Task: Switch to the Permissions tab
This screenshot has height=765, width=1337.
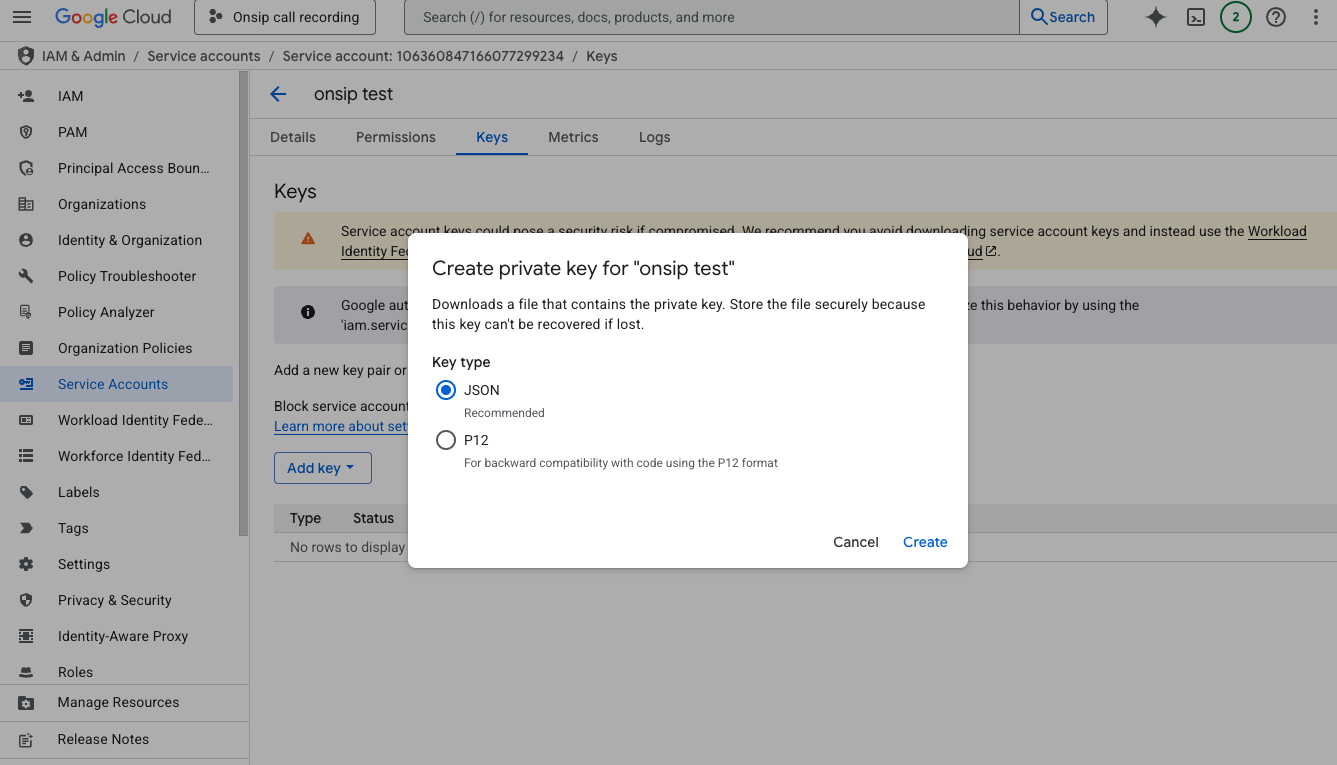Action: (396, 137)
